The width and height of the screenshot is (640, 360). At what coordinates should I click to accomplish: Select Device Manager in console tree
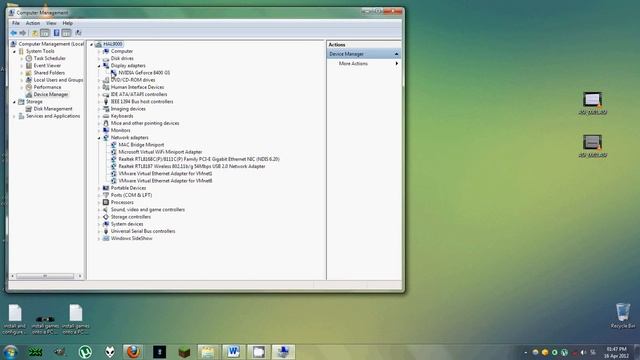(51, 94)
